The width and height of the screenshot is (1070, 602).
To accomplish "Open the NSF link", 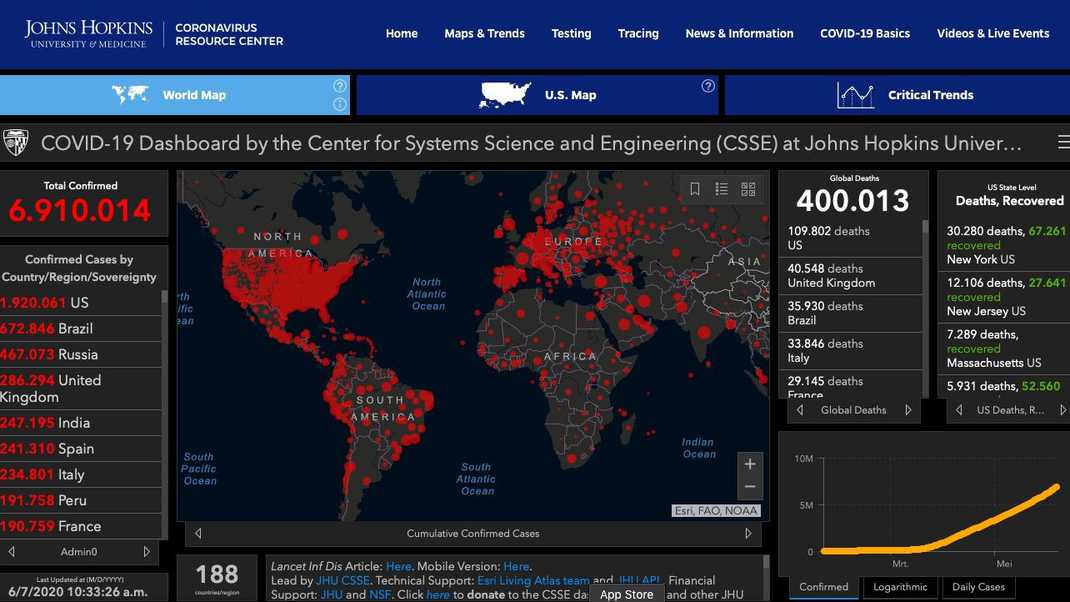I will click(x=379, y=594).
